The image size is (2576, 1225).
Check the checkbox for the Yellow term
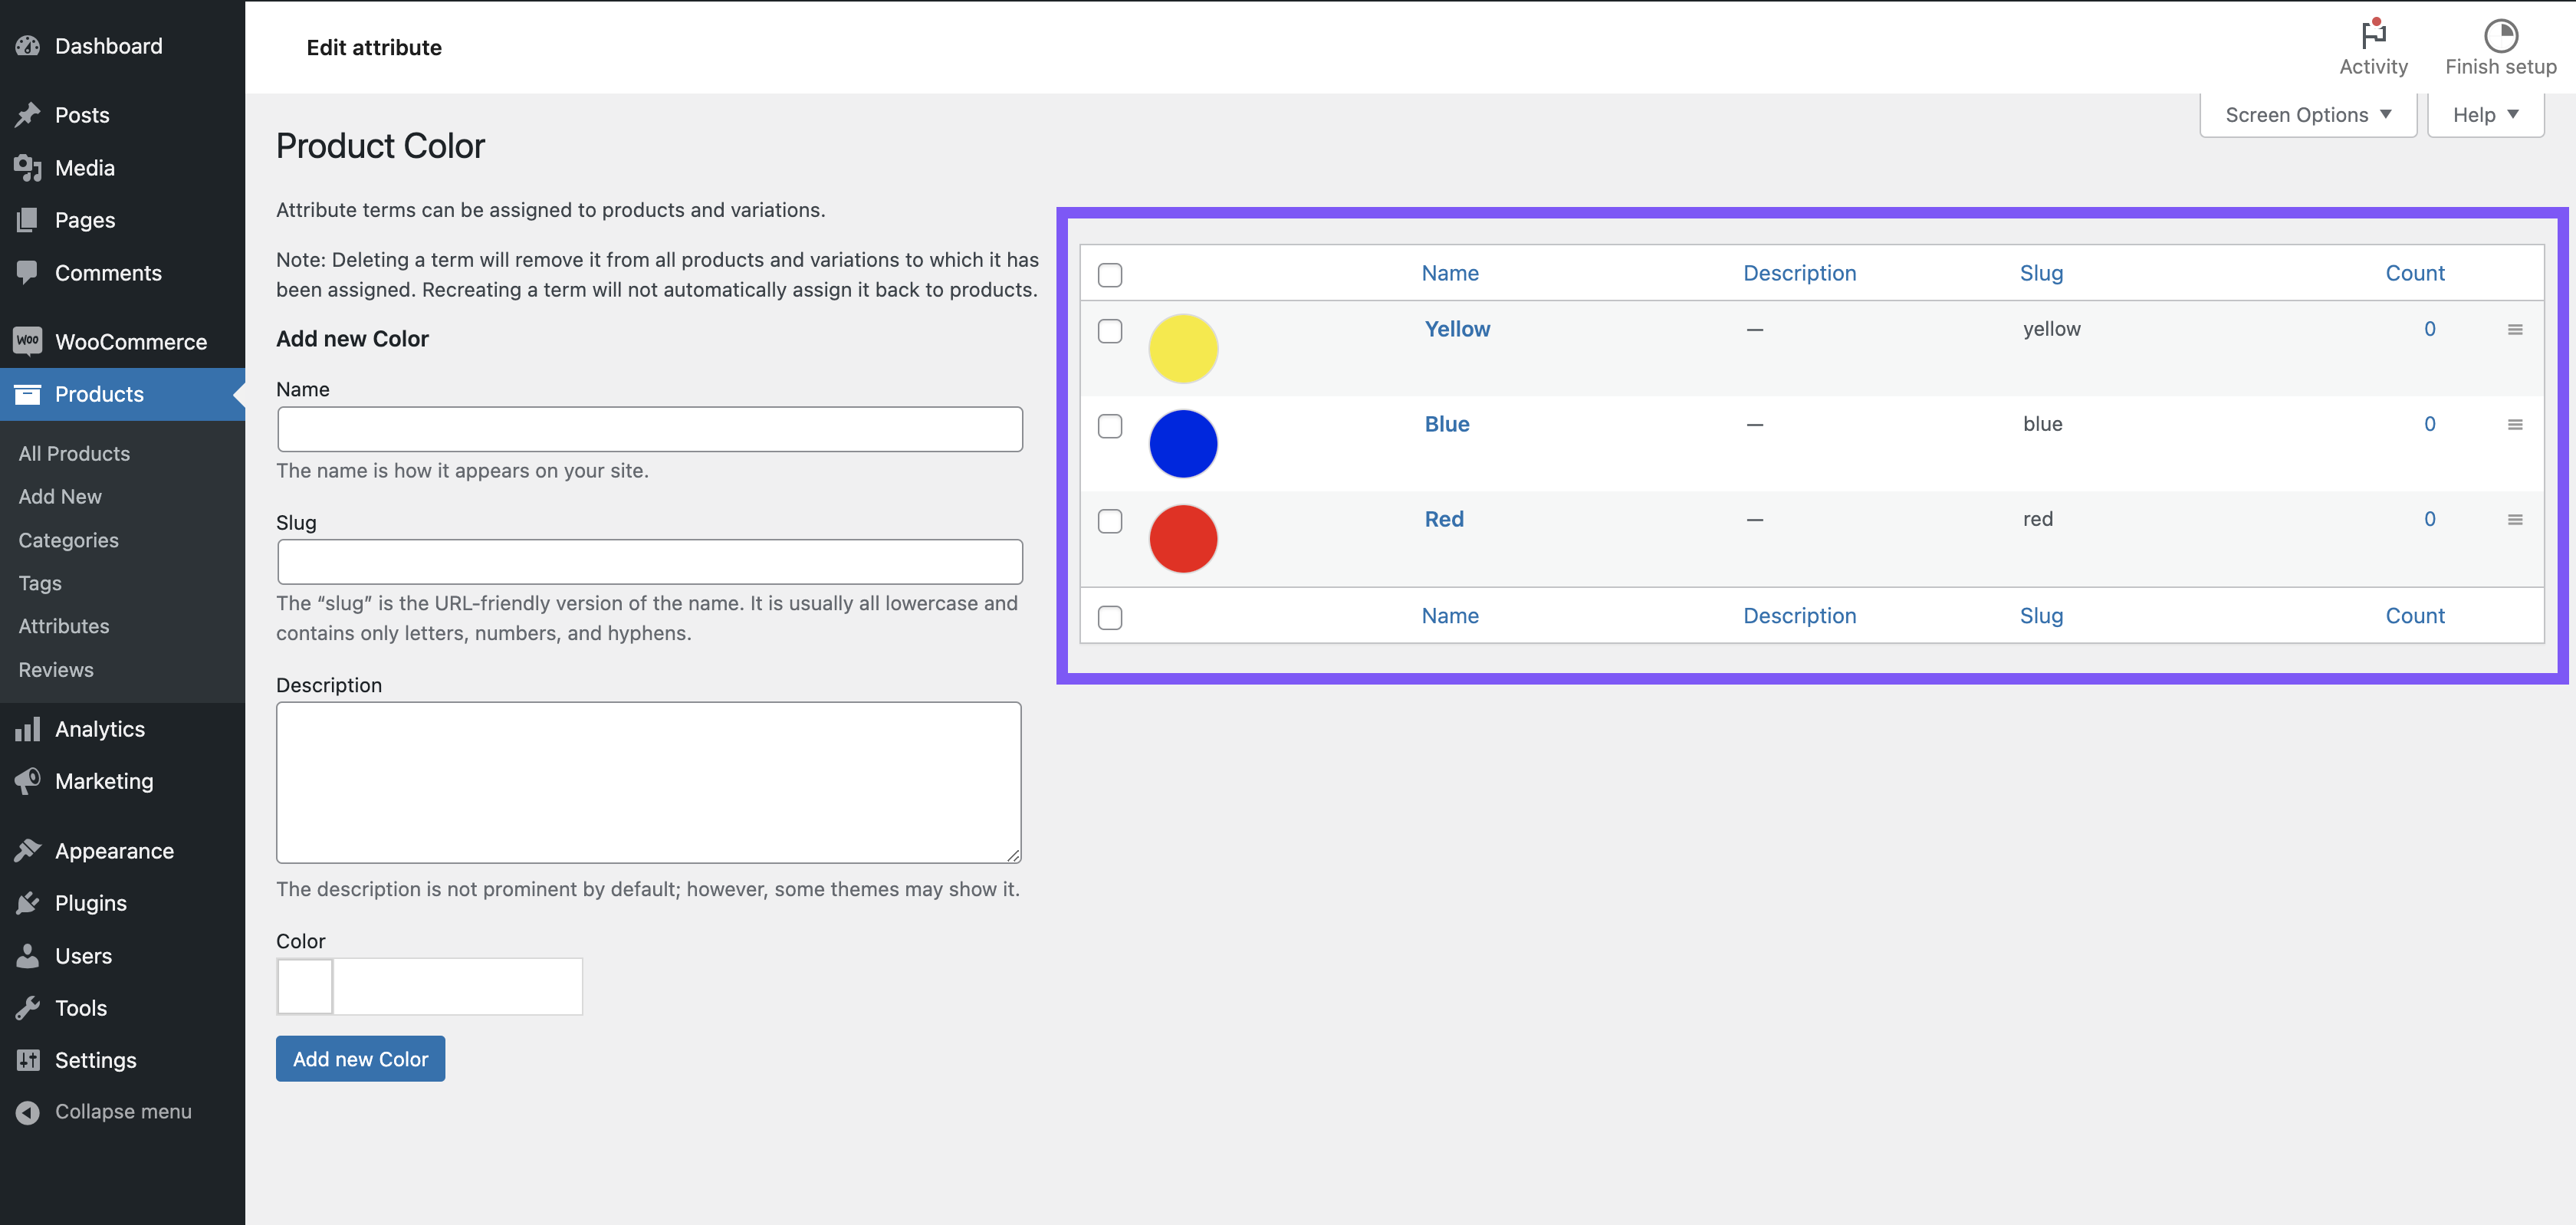pos(1110,332)
